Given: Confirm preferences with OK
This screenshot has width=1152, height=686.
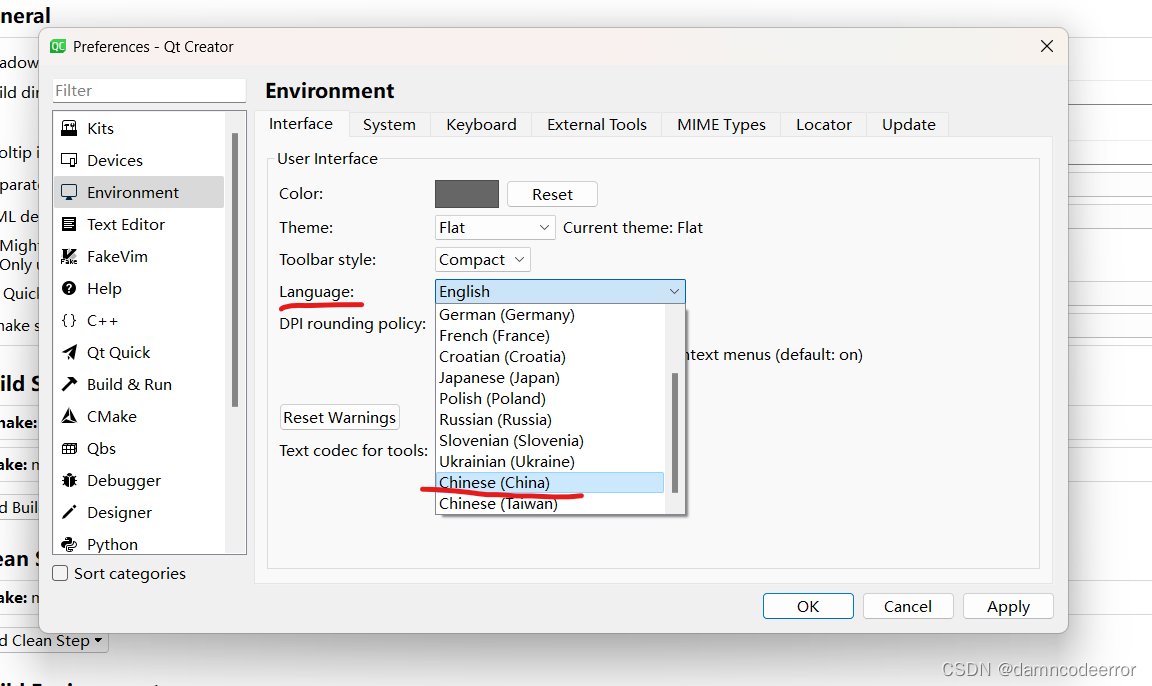Looking at the screenshot, I should tap(808, 607).
